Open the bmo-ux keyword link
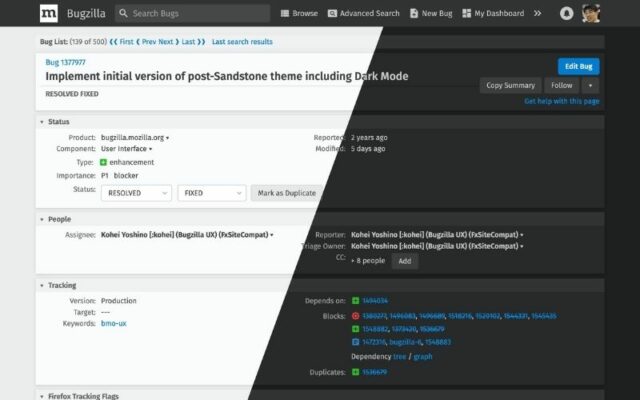The width and height of the screenshot is (640, 400). pyautogui.click(x=113, y=324)
